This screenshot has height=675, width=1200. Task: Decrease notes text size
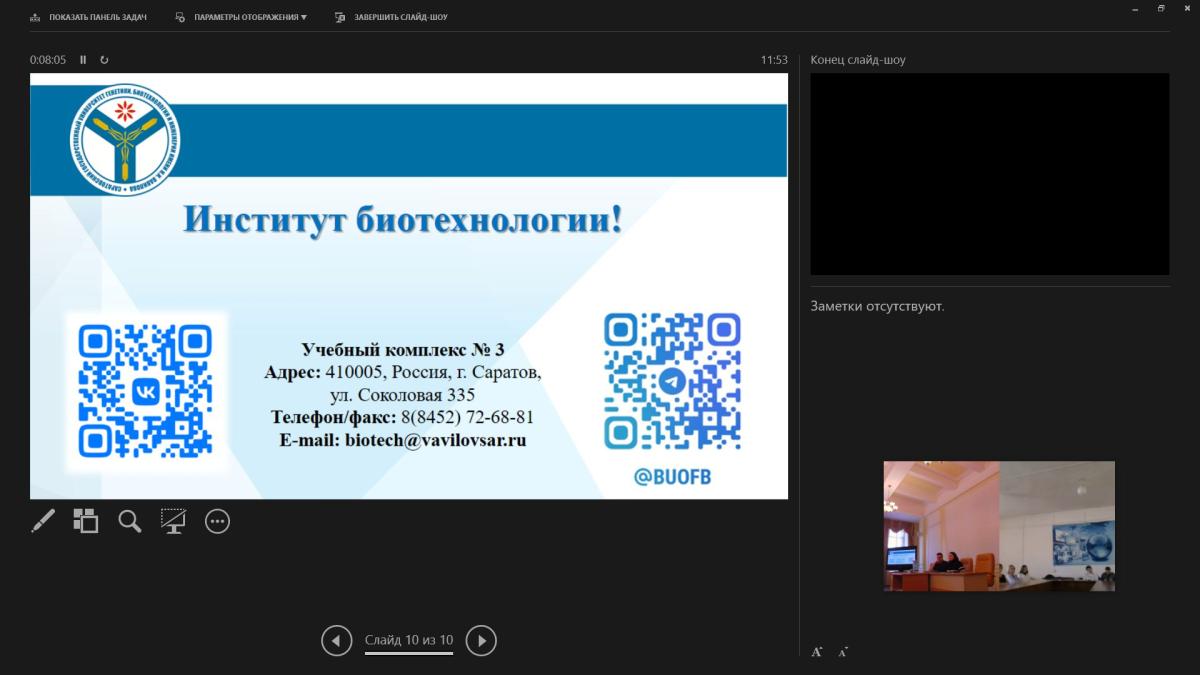[843, 652]
